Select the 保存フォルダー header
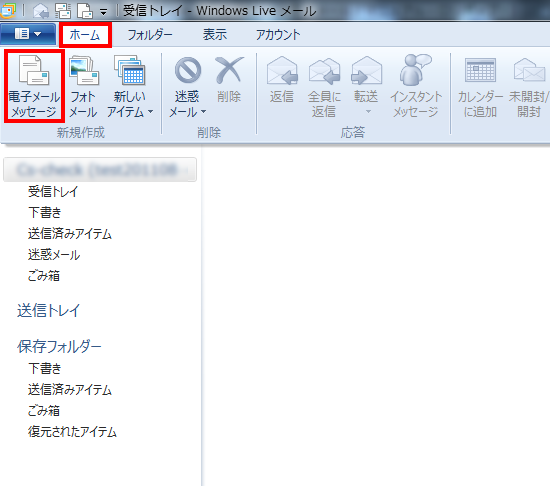The height and width of the screenshot is (486, 550). 59,346
